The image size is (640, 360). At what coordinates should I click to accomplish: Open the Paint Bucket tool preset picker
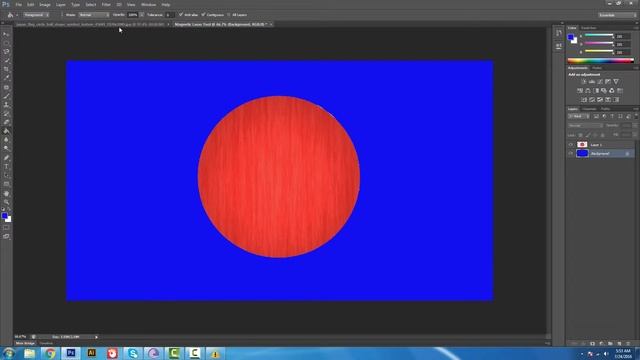pos(12,15)
